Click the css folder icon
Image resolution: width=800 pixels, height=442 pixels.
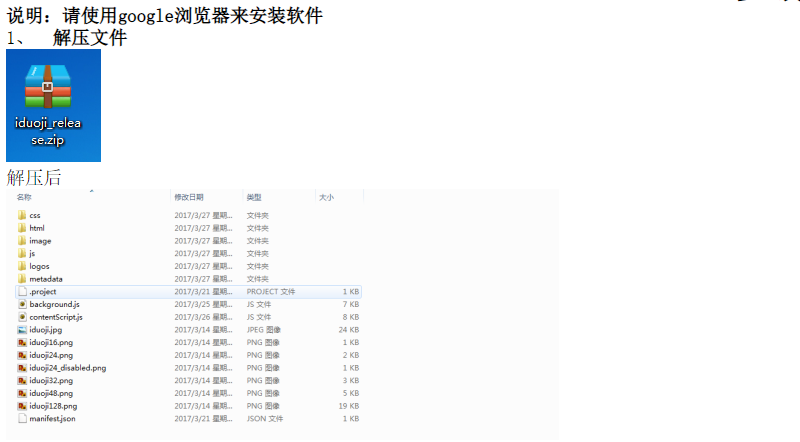coord(22,215)
